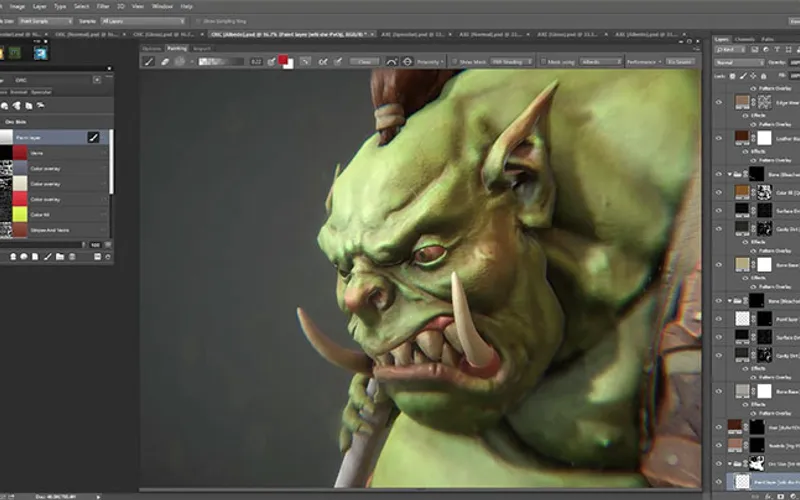Switch to the Import tab
The image size is (800, 500).
coord(202,48)
